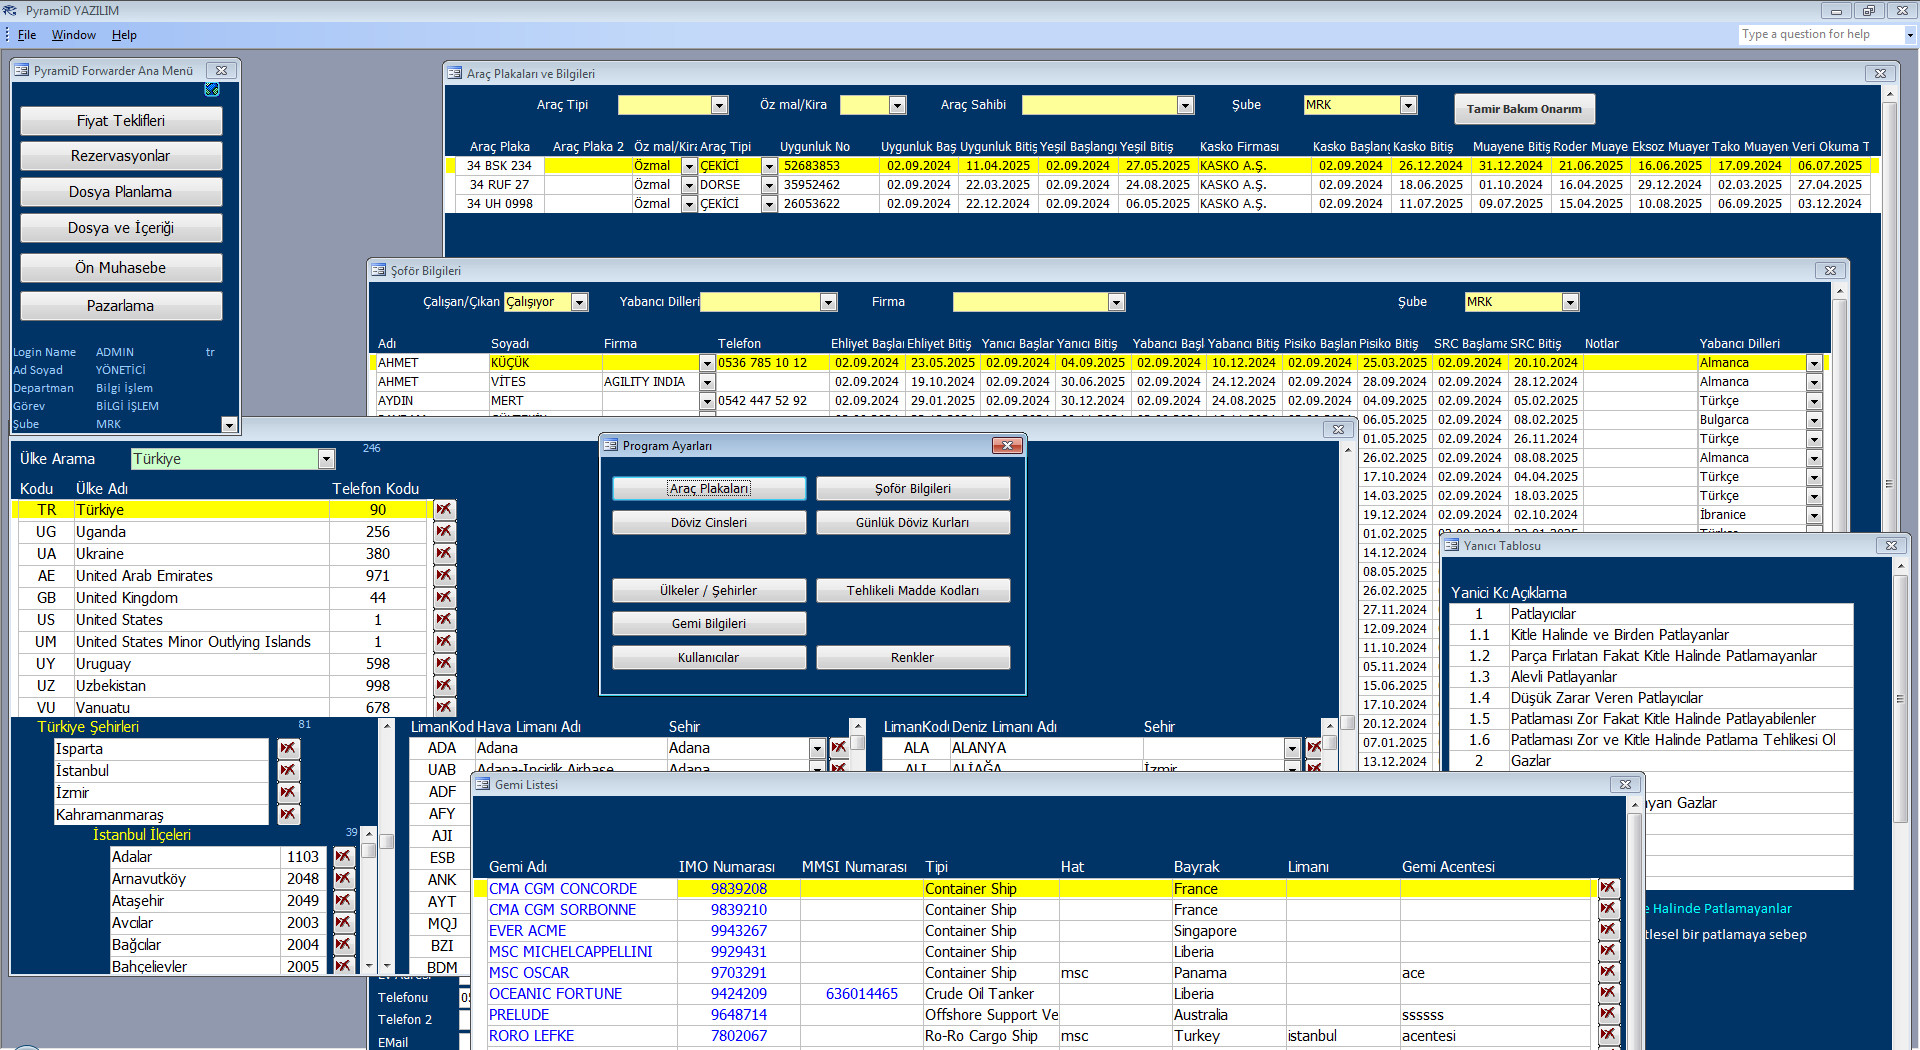
Task: Click Döviz Cinsleri button
Action: (709, 523)
